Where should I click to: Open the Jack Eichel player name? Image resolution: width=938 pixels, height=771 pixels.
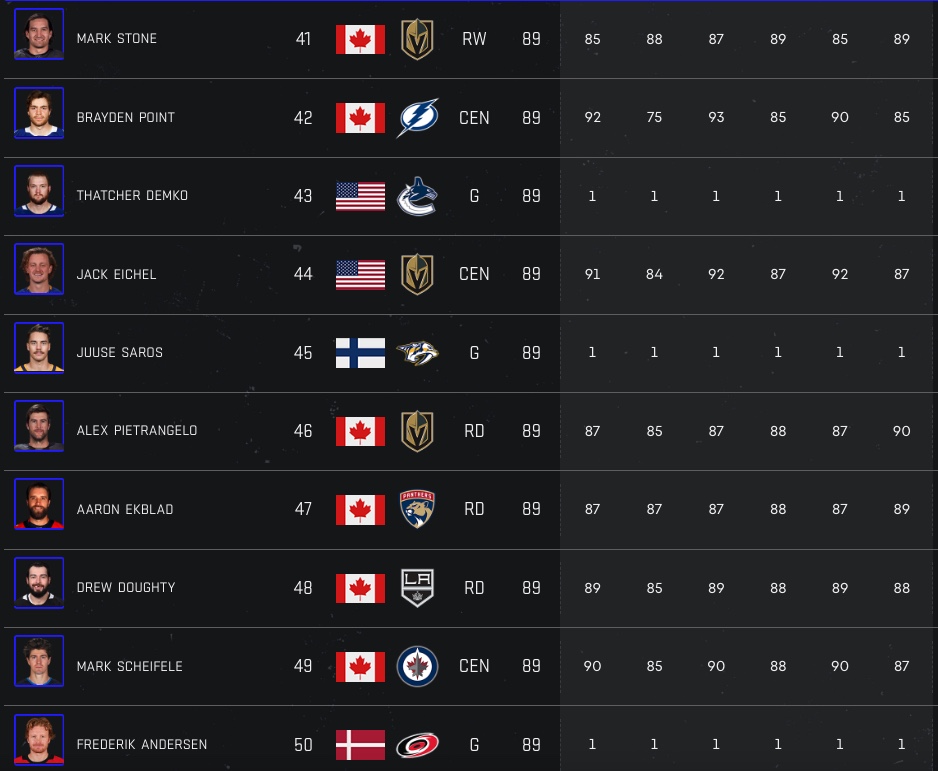pyautogui.click(x=116, y=274)
